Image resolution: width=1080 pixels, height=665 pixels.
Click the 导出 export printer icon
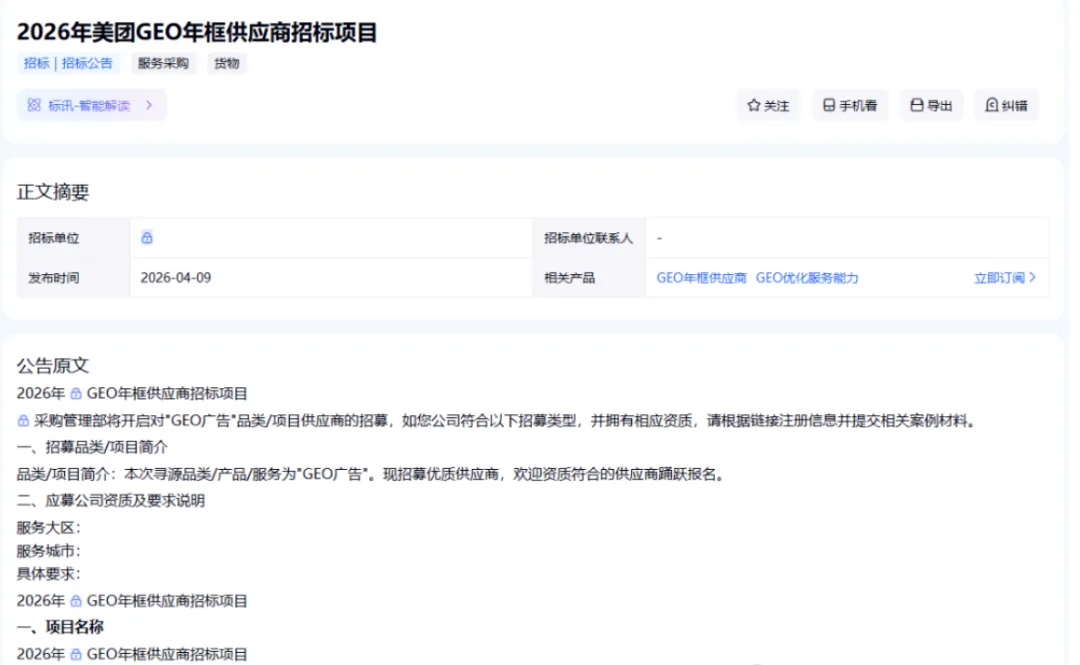coord(917,105)
